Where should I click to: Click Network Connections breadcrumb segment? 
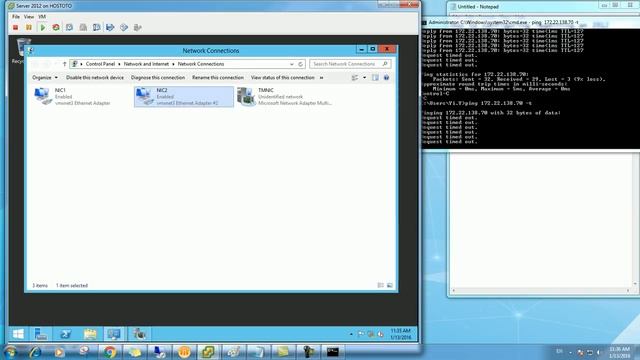click(201, 64)
